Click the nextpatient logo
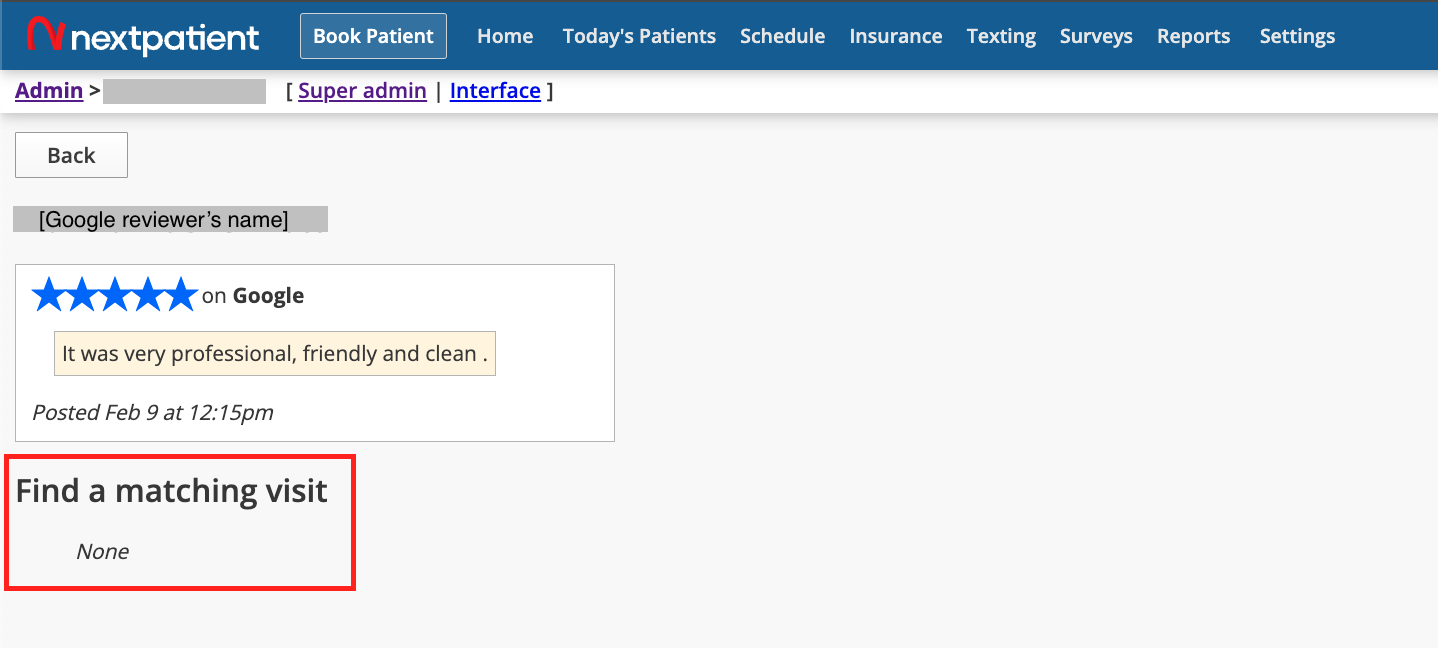The width and height of the screenshot is (1438, 648). [x=142, y=36]
